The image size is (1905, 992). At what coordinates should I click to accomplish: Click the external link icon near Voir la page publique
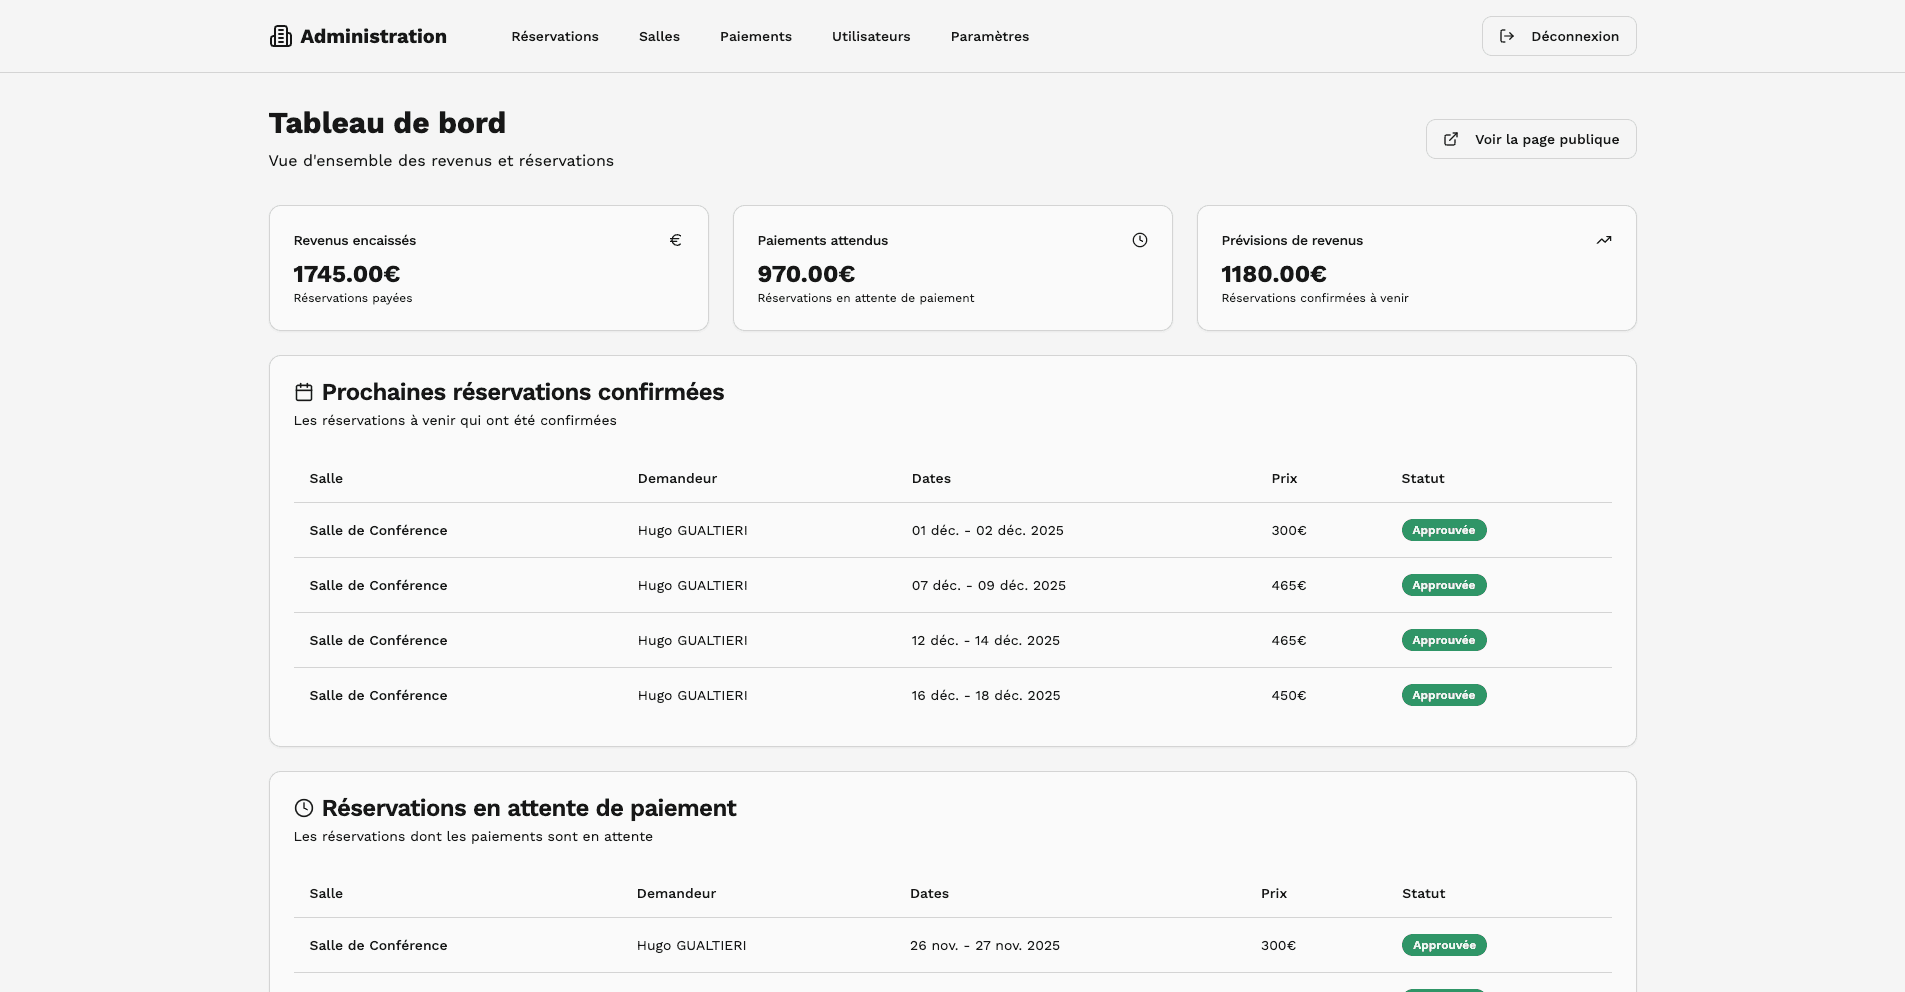1451,139
